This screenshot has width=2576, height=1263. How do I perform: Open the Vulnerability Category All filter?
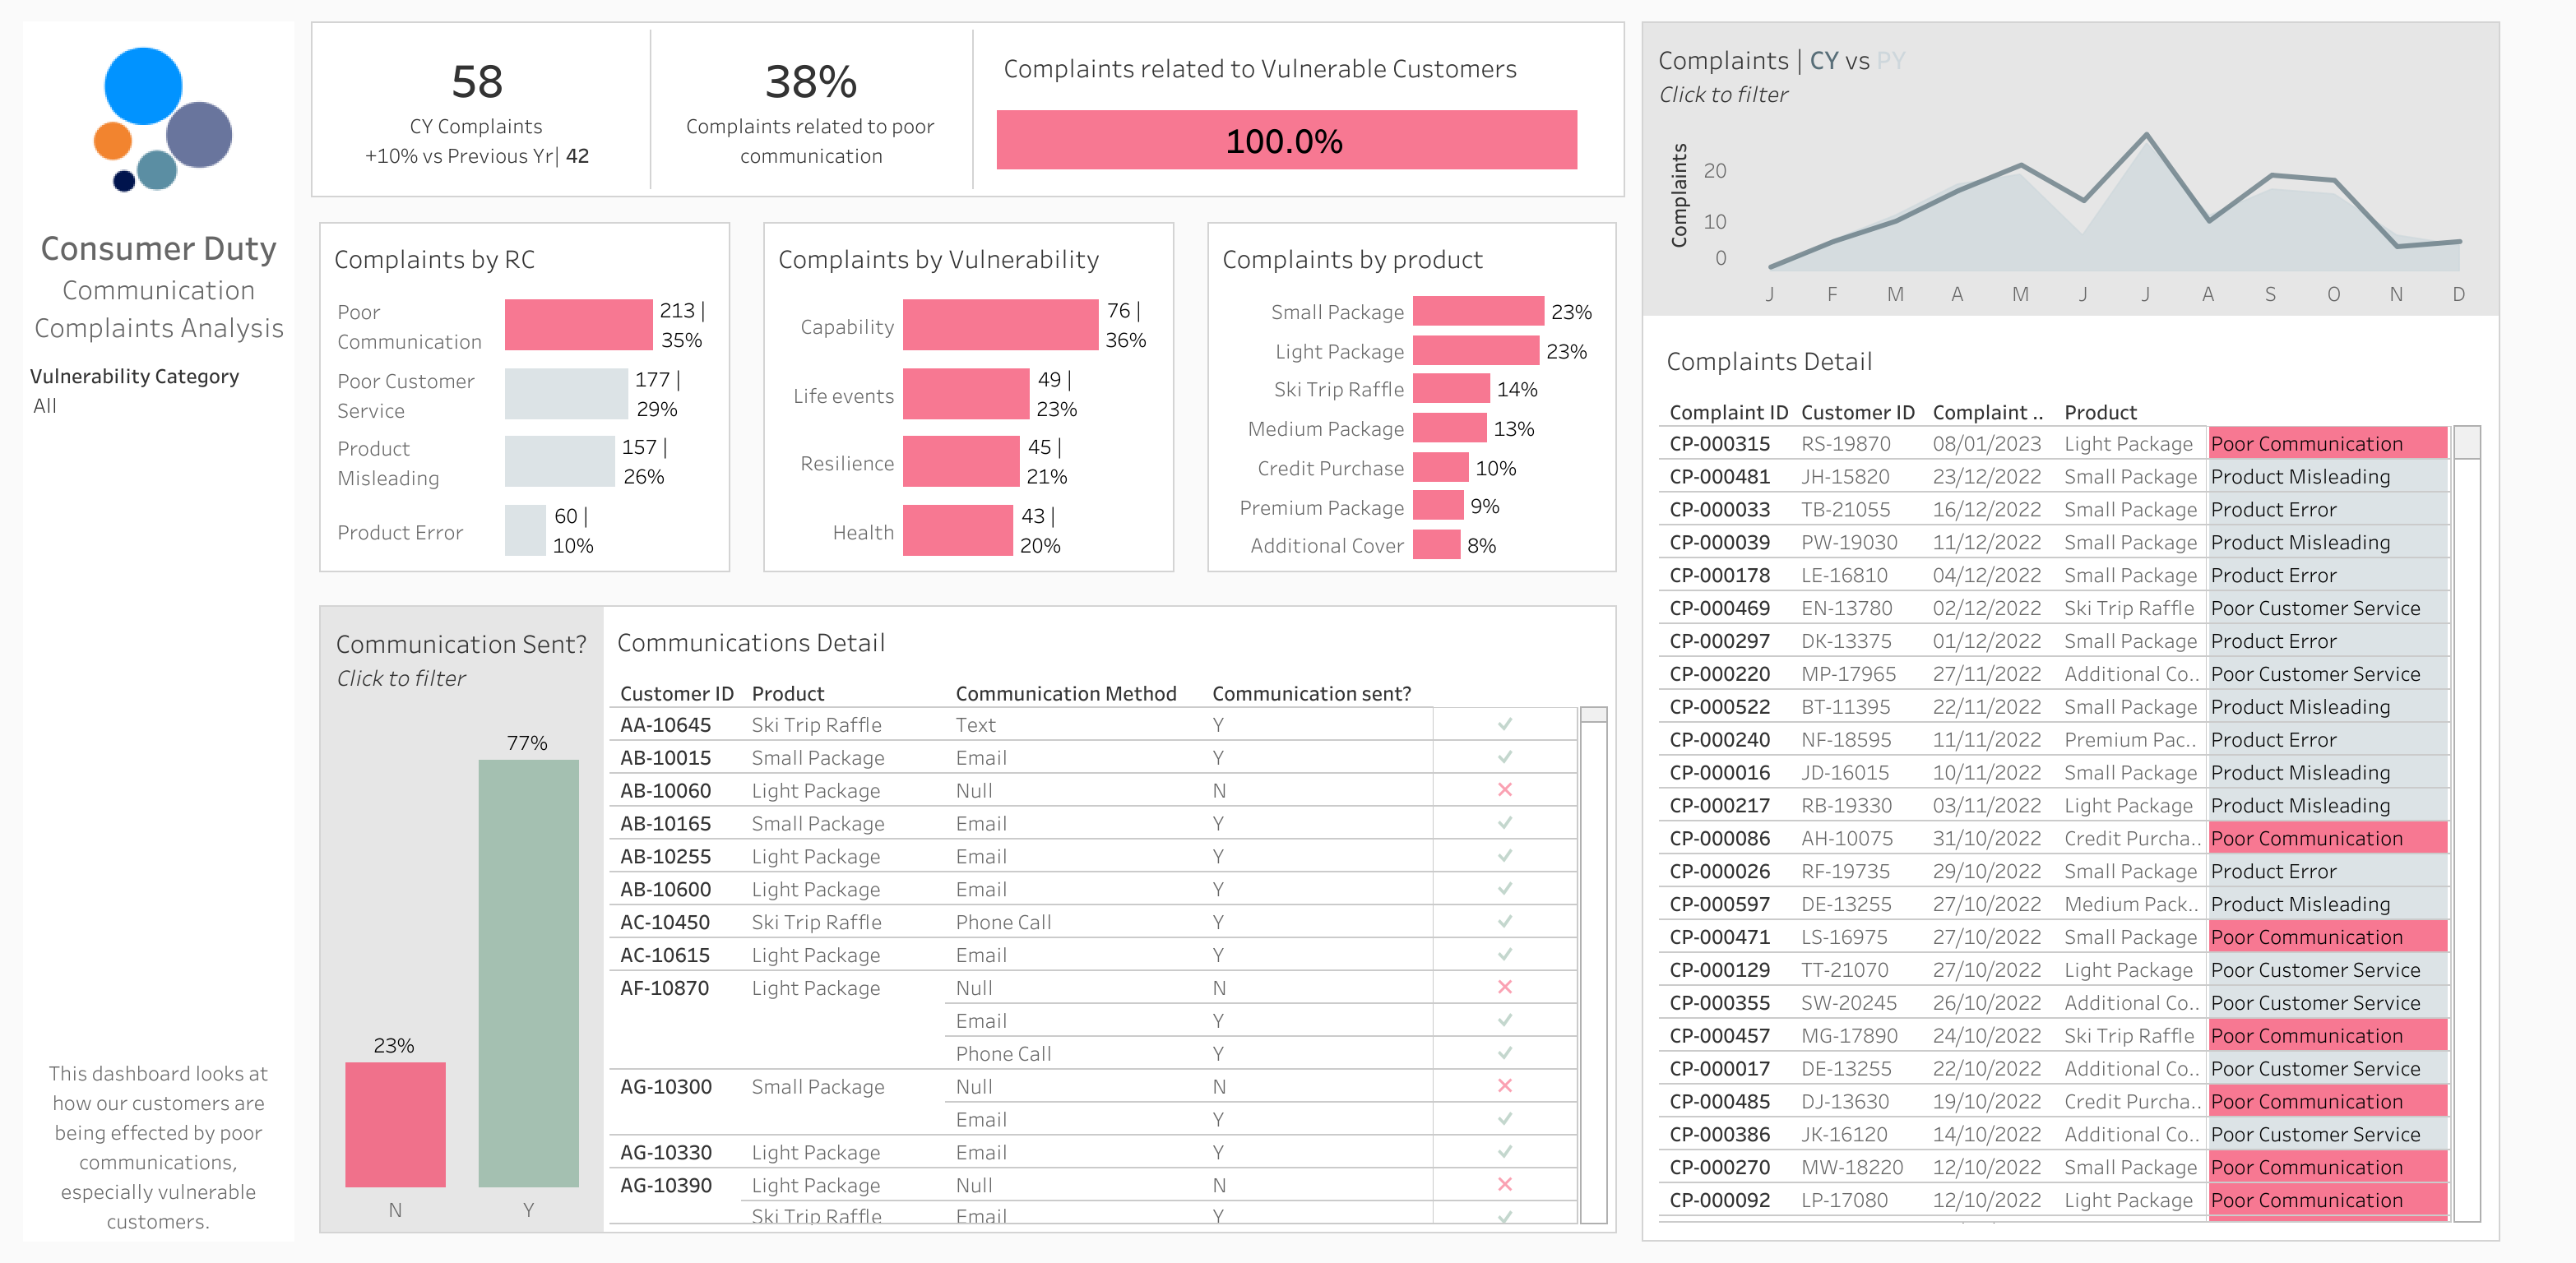pyautogui.click(x=46, y=406)
